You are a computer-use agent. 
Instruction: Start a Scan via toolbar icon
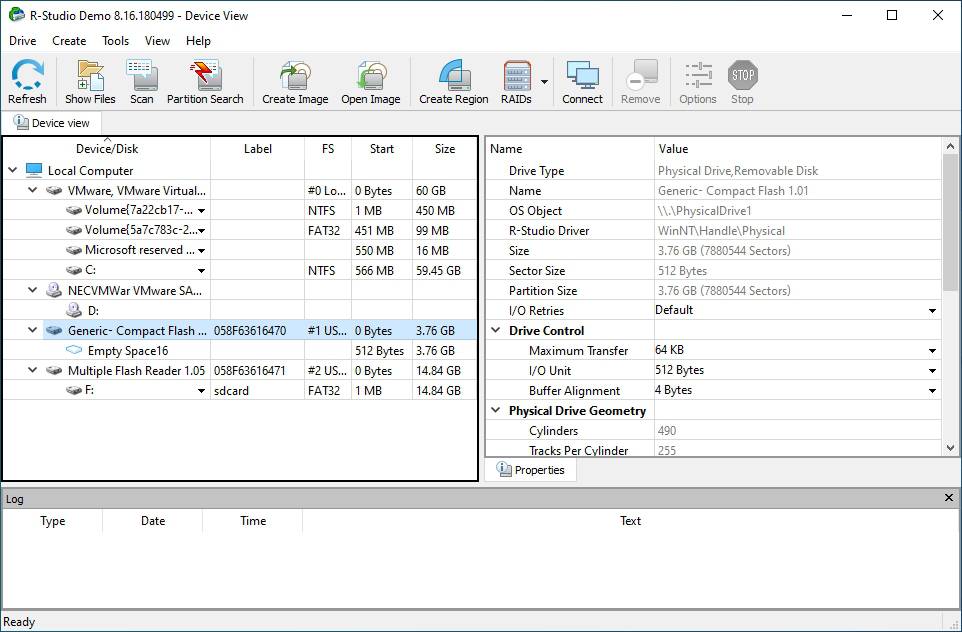tap(142, 75)
